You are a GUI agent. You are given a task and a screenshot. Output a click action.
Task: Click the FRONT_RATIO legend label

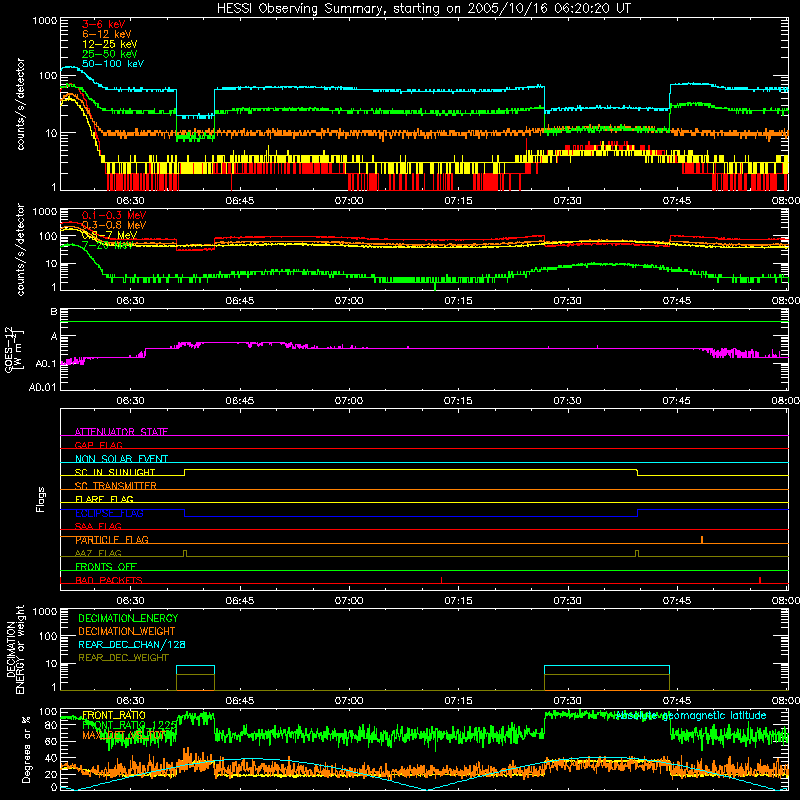[114, 715]
